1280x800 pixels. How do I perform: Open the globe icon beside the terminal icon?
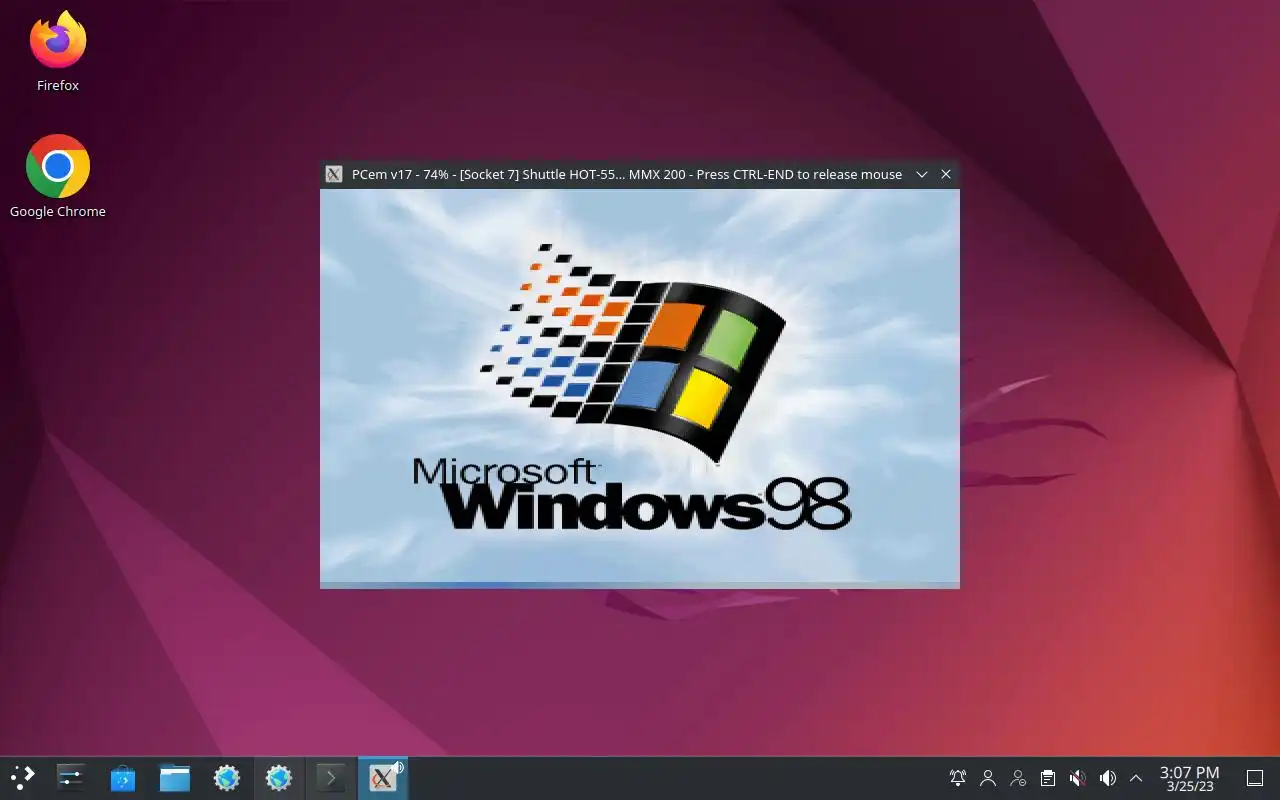pos(279,778)
